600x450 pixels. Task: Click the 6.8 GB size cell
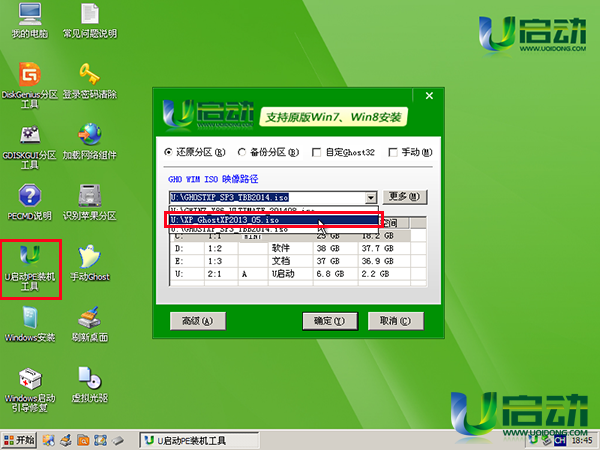point(330,274)
